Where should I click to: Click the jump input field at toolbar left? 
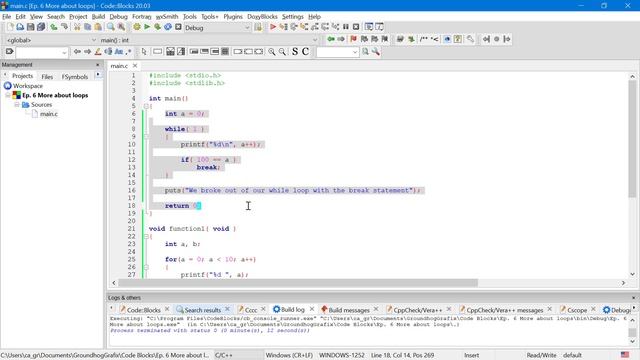(x=41, y=52)
